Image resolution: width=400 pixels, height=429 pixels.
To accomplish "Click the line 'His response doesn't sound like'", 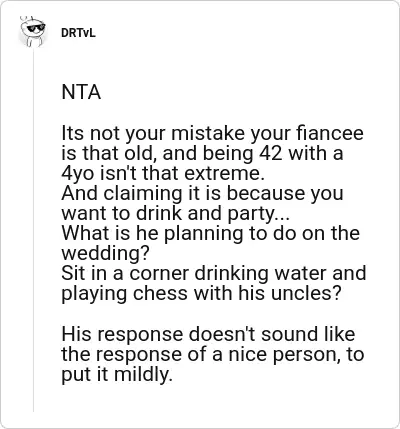I will pyautogui.click(x=208, y=334).
